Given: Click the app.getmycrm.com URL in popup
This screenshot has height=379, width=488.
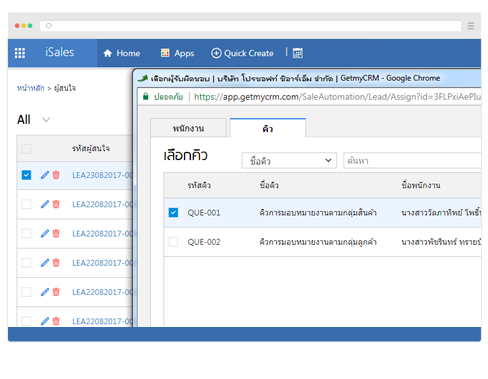Looking at the screenshot, I should [337, 97].
